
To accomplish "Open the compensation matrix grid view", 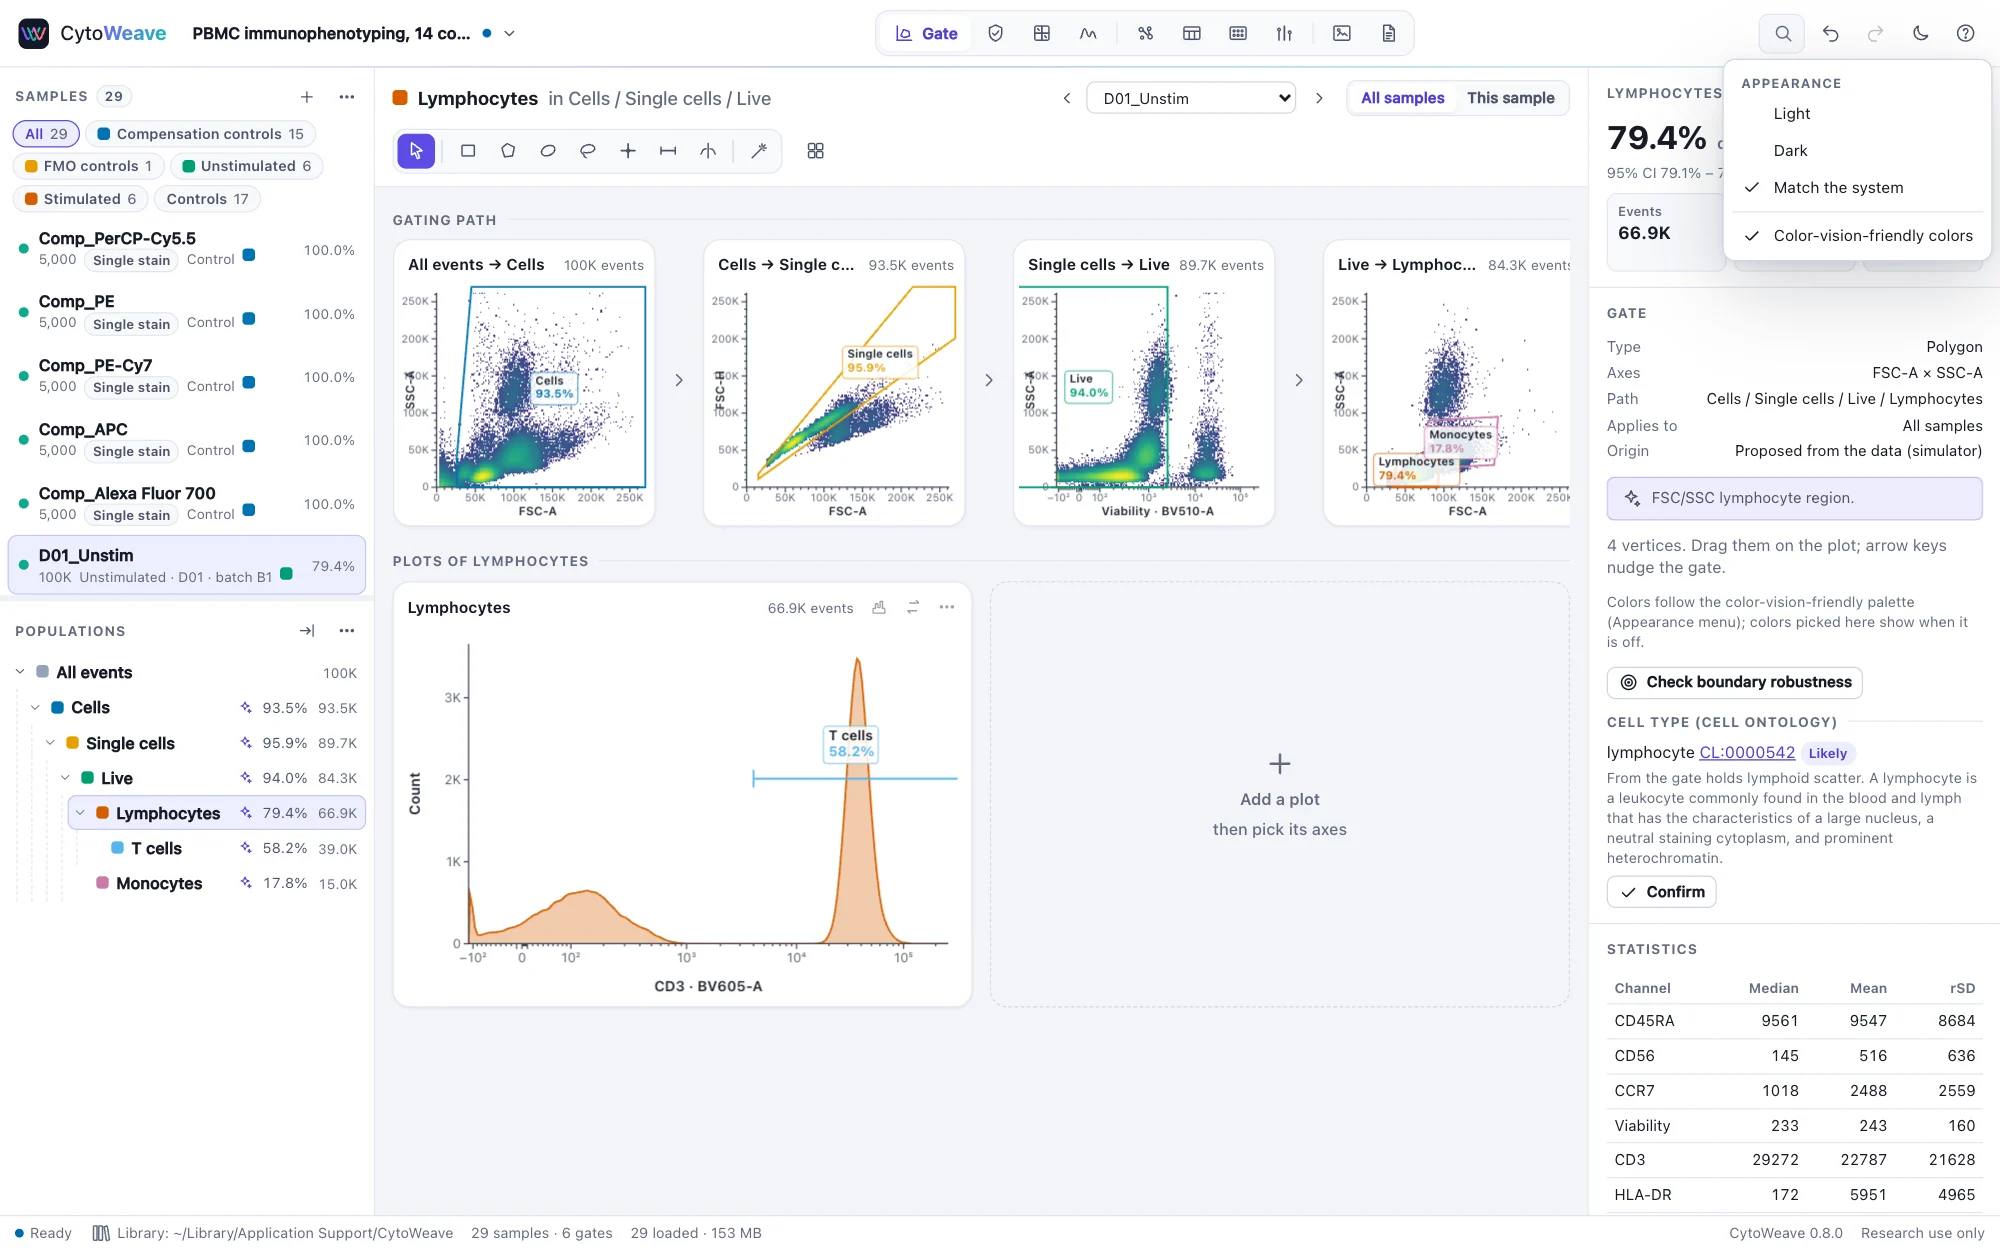I will coord(1042,33).
